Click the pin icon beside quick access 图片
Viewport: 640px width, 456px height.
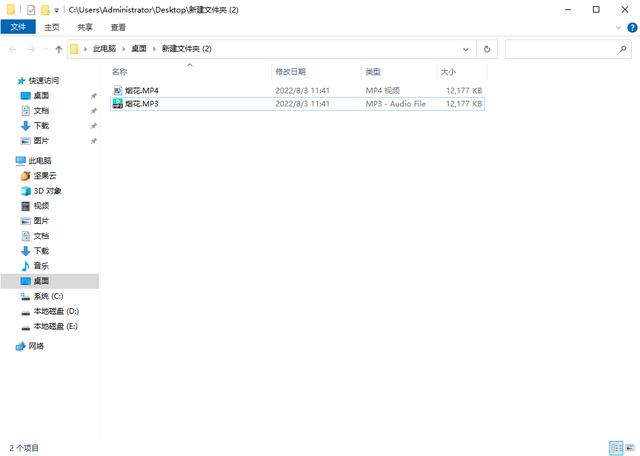click(93, 141)
